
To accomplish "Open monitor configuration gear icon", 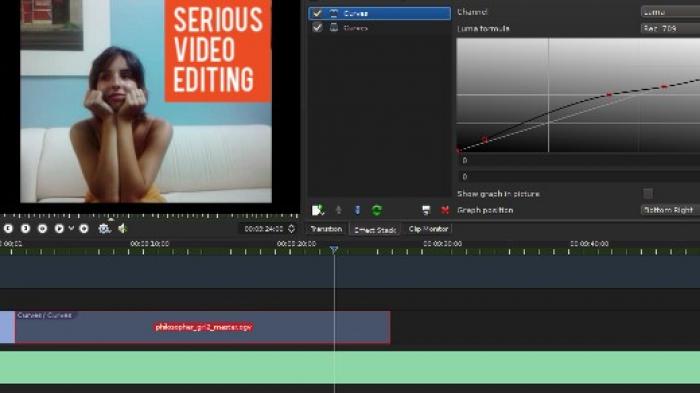I will [104, 229].
